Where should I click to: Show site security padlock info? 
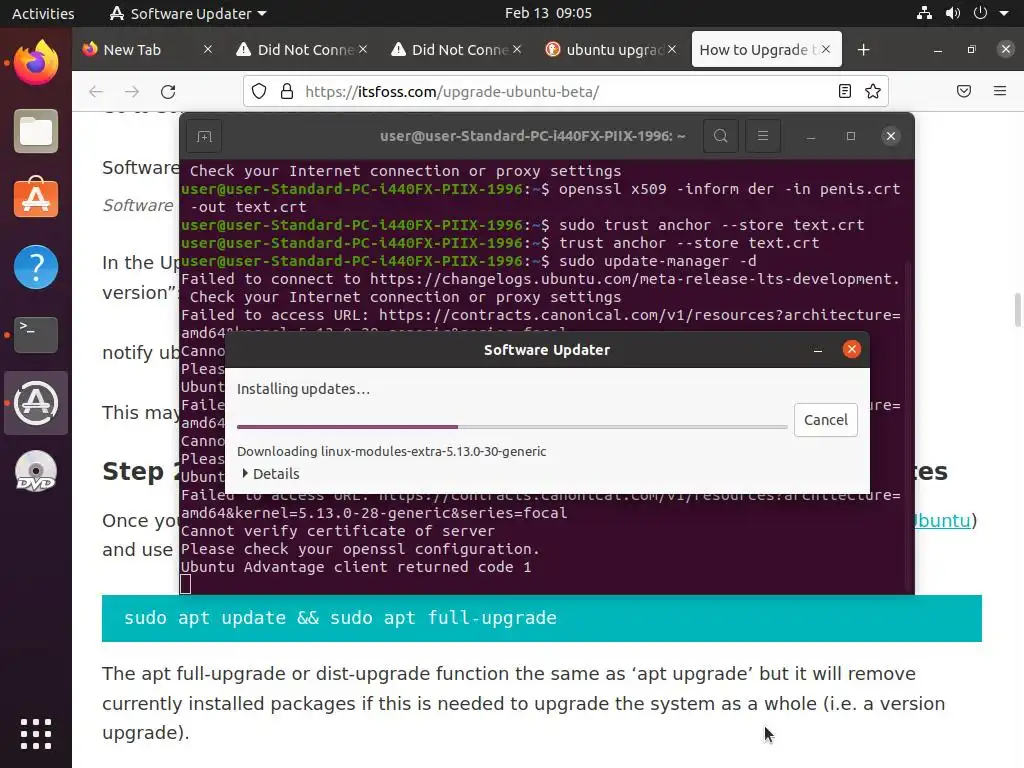coord(287,91)
